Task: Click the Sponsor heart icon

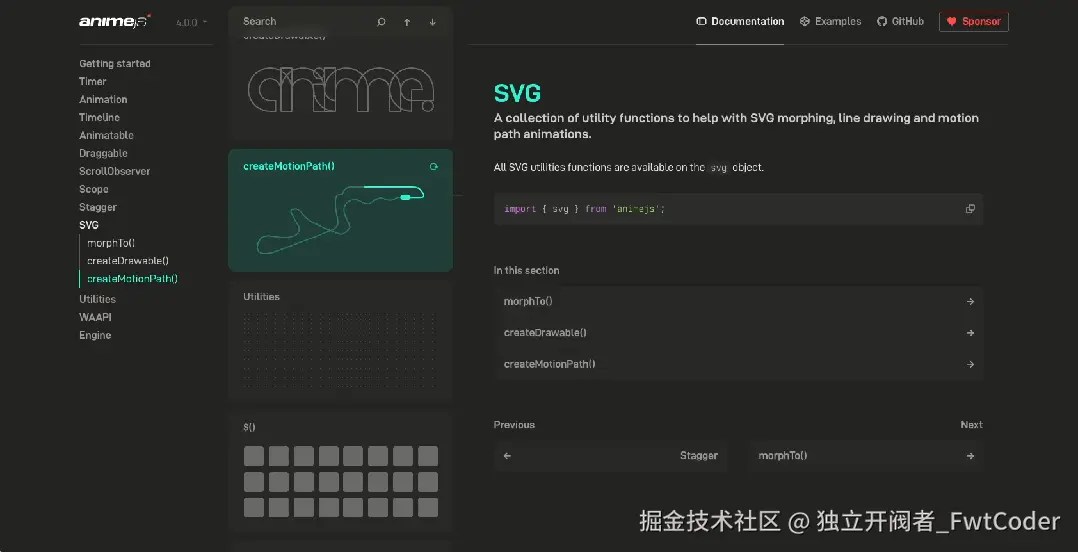Action: tap(952, 21)
